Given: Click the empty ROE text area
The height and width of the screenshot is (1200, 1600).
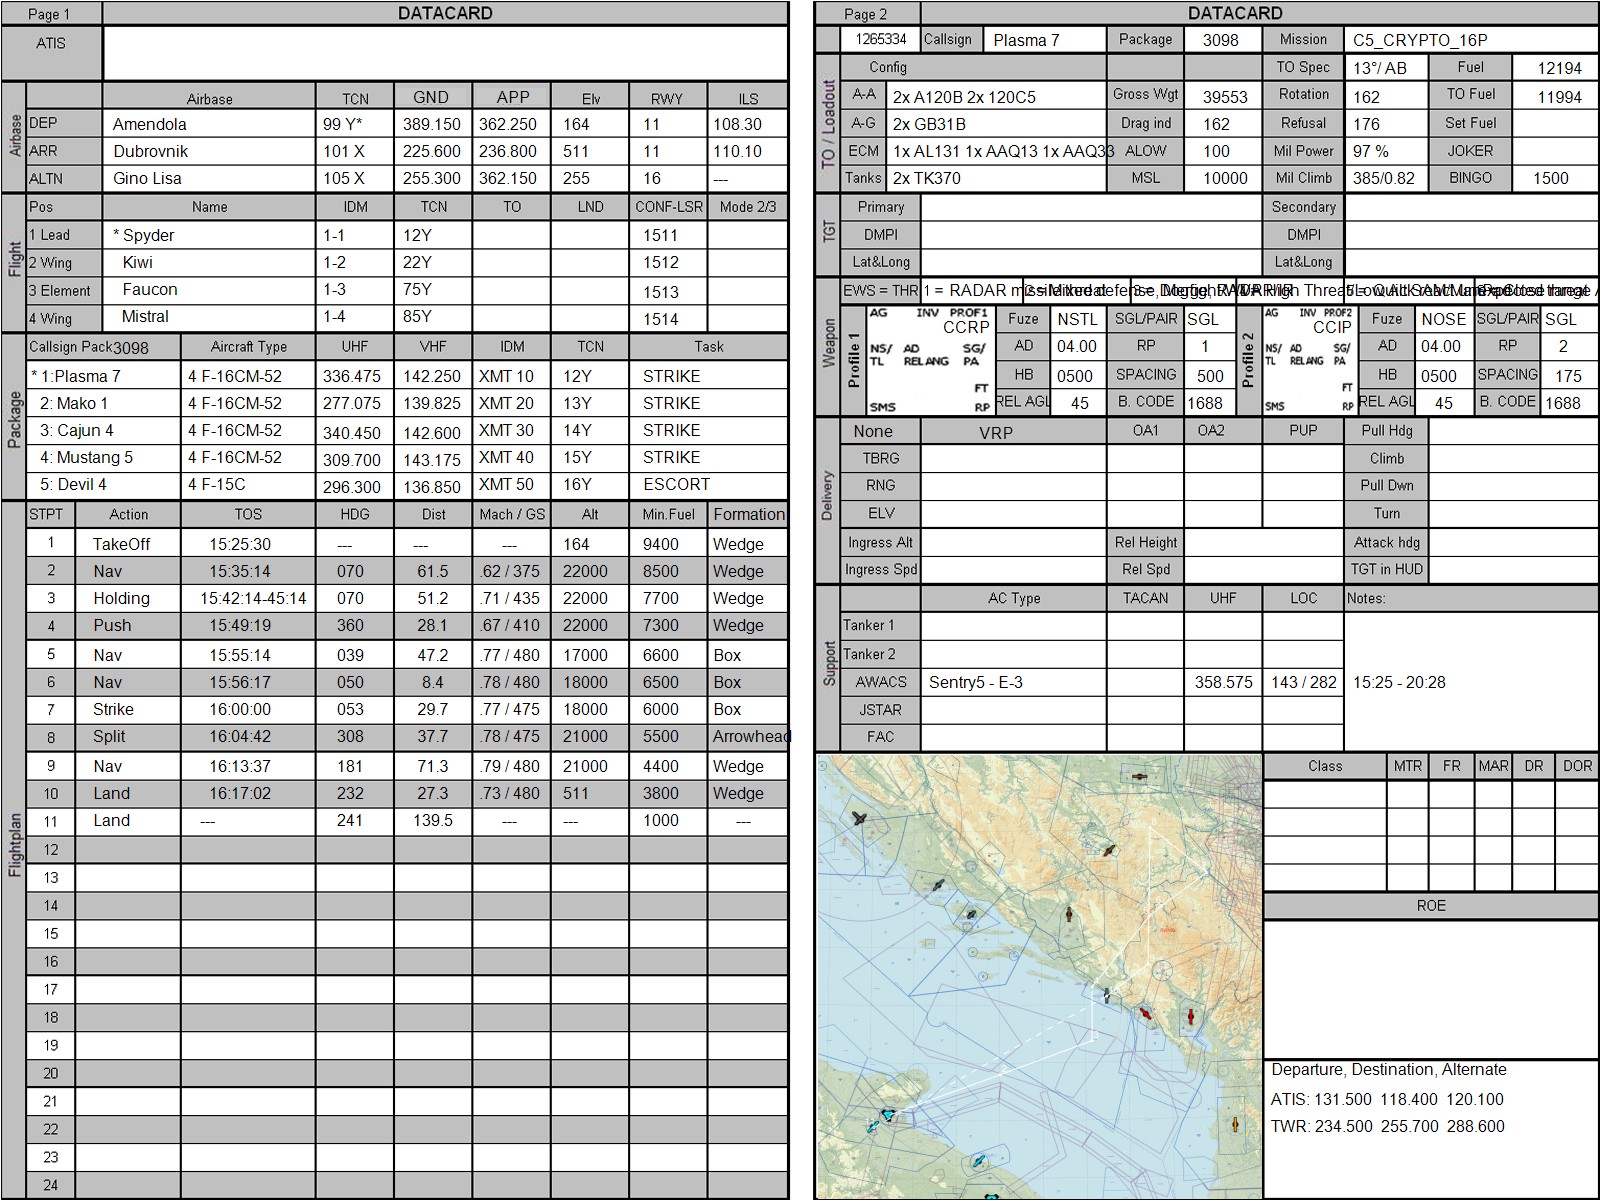Looking at the screenshot, I should tap(1430, 988).
